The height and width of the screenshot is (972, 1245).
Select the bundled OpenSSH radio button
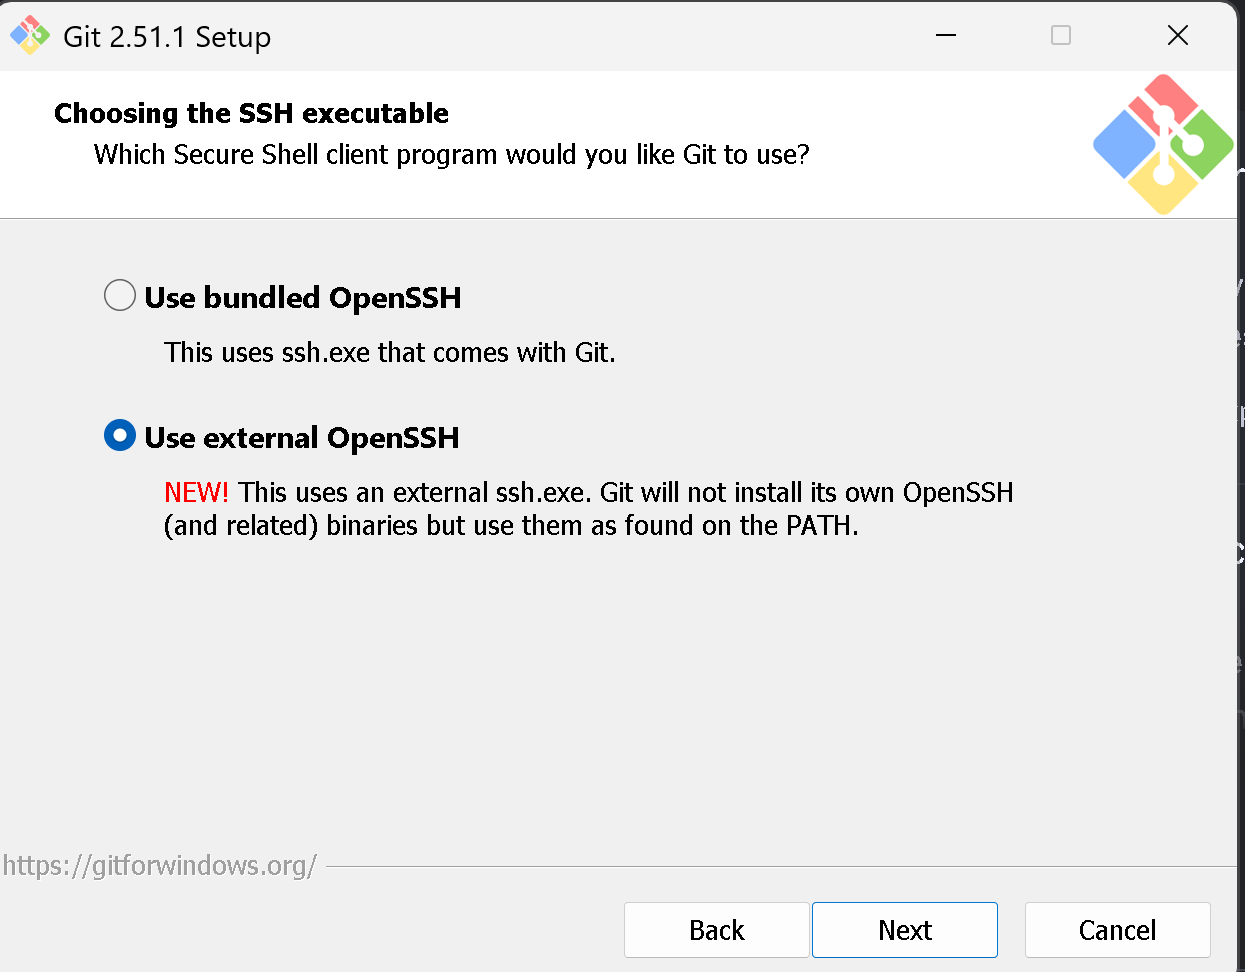120,296
